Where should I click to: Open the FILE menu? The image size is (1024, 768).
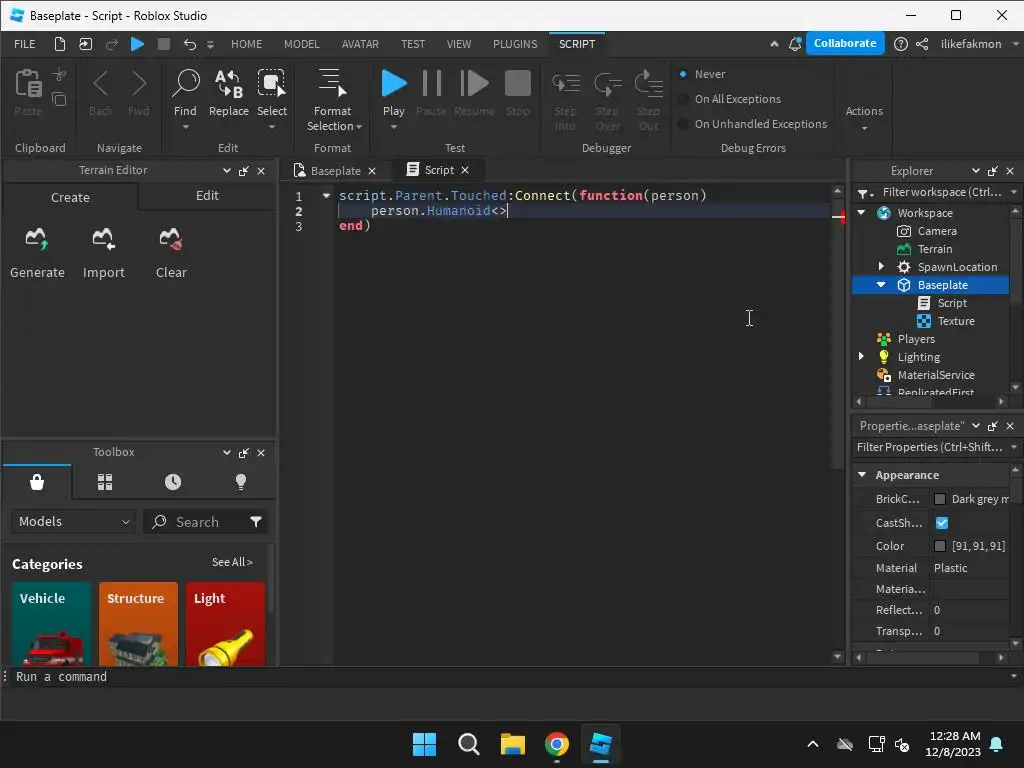click(25, 44)
